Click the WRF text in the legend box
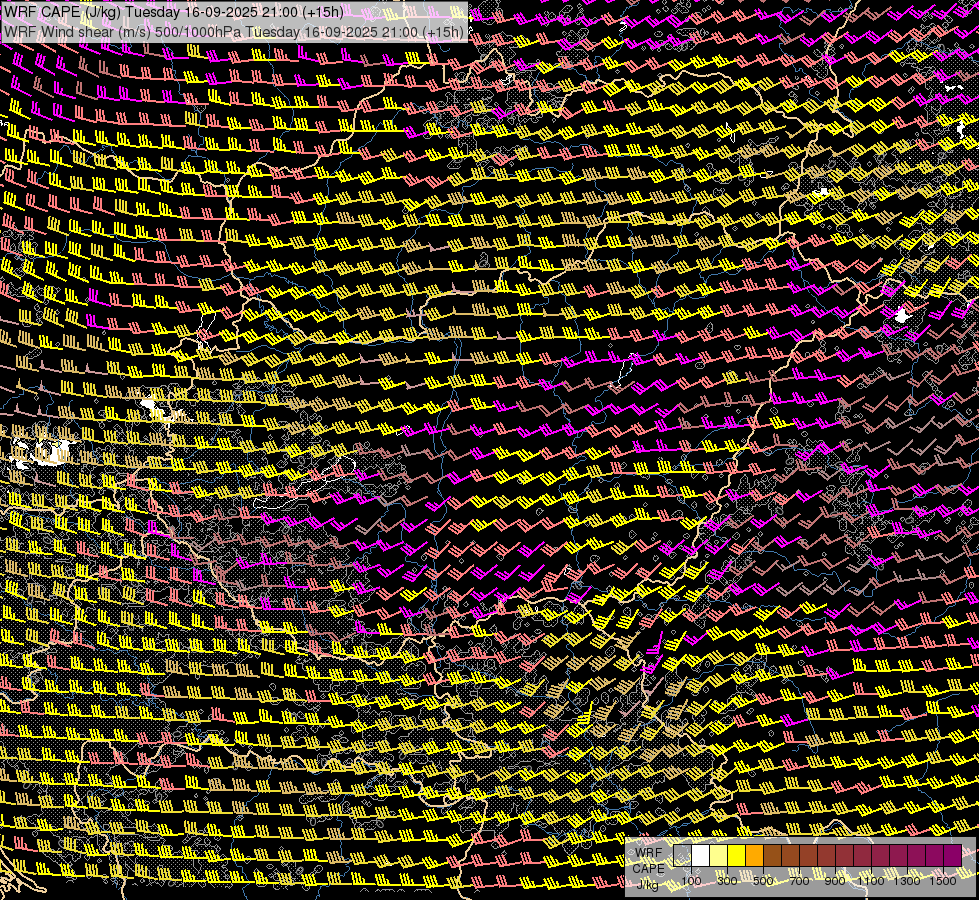The width and height of the screenshot is (979, 900). (x=648, y=853)
